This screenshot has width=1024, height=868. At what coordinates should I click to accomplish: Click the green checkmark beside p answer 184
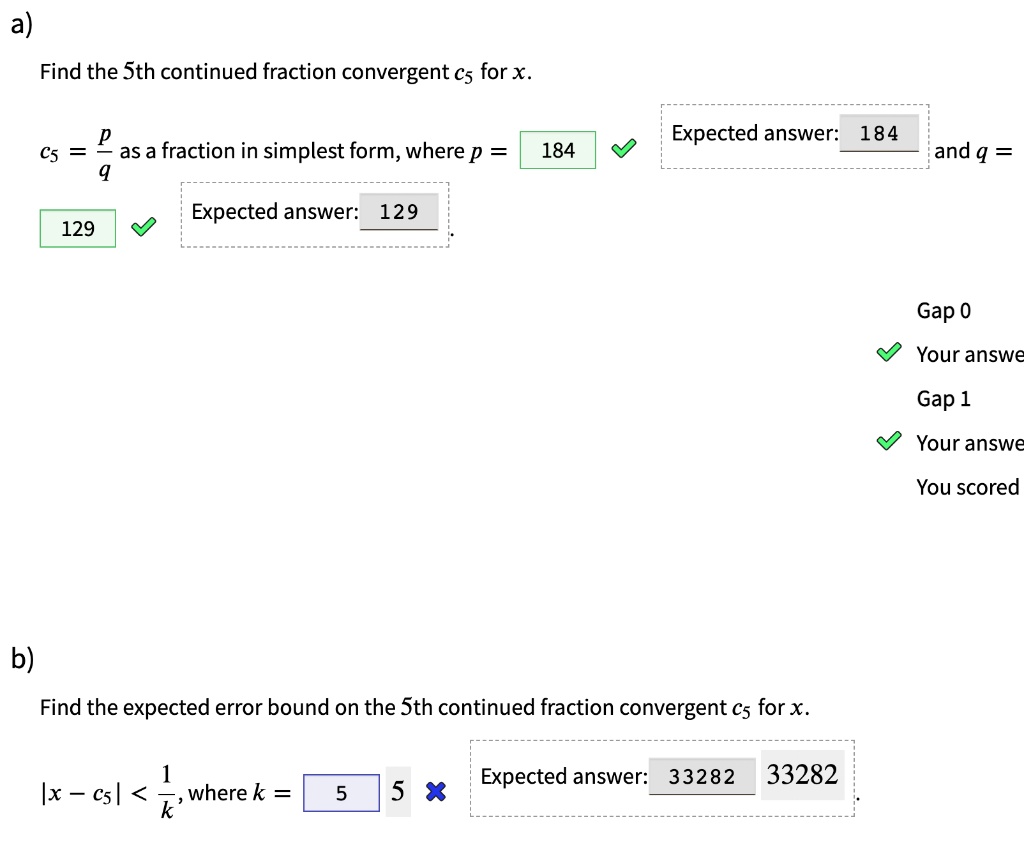pyautogui.click(x=624, y=149)
